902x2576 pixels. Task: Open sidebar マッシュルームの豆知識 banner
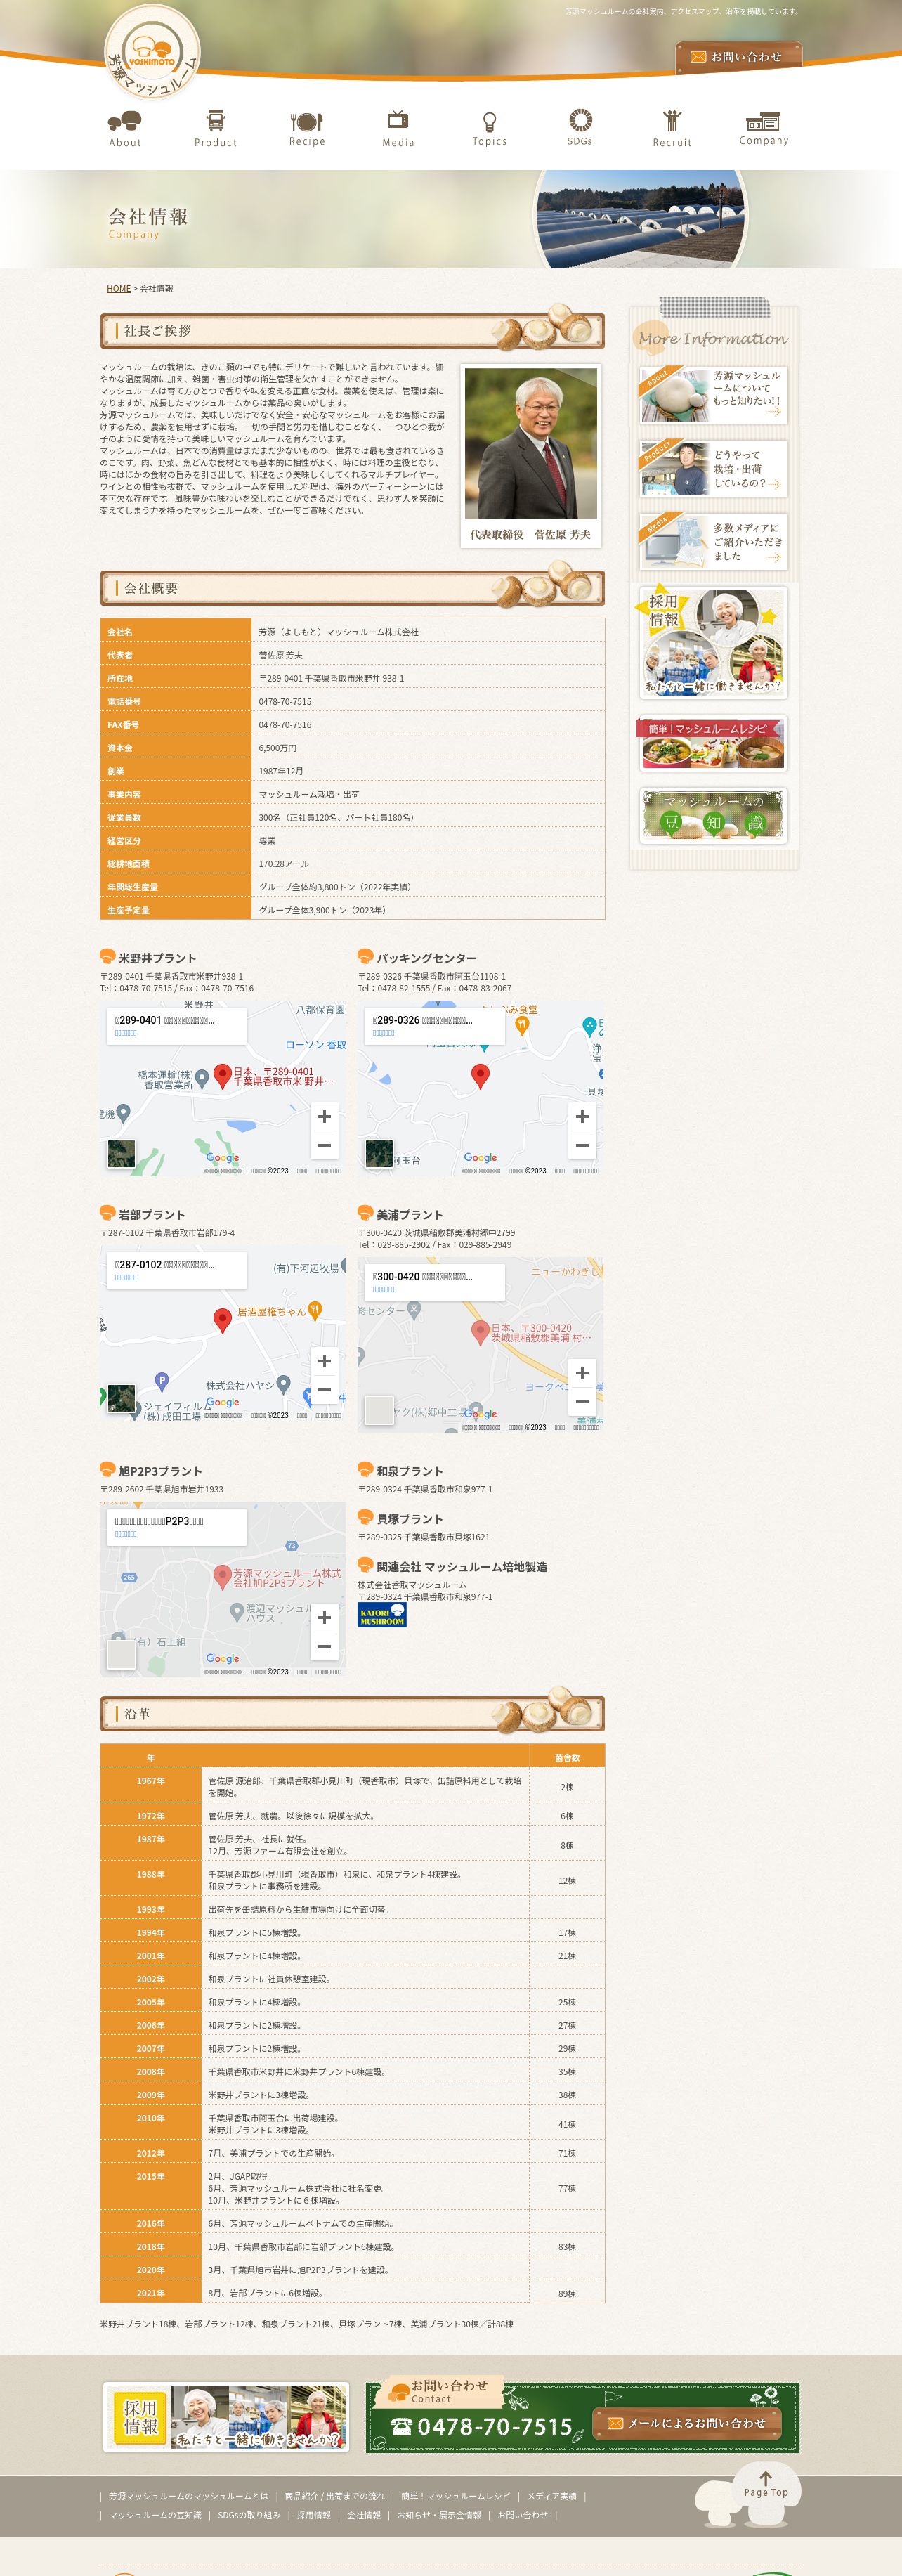(712, 815)
